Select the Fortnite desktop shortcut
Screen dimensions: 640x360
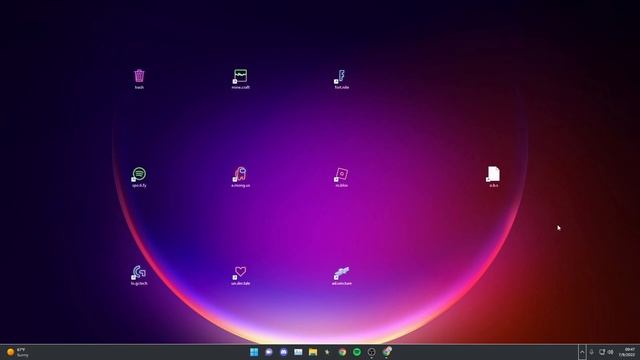click(x=342, y=79)
